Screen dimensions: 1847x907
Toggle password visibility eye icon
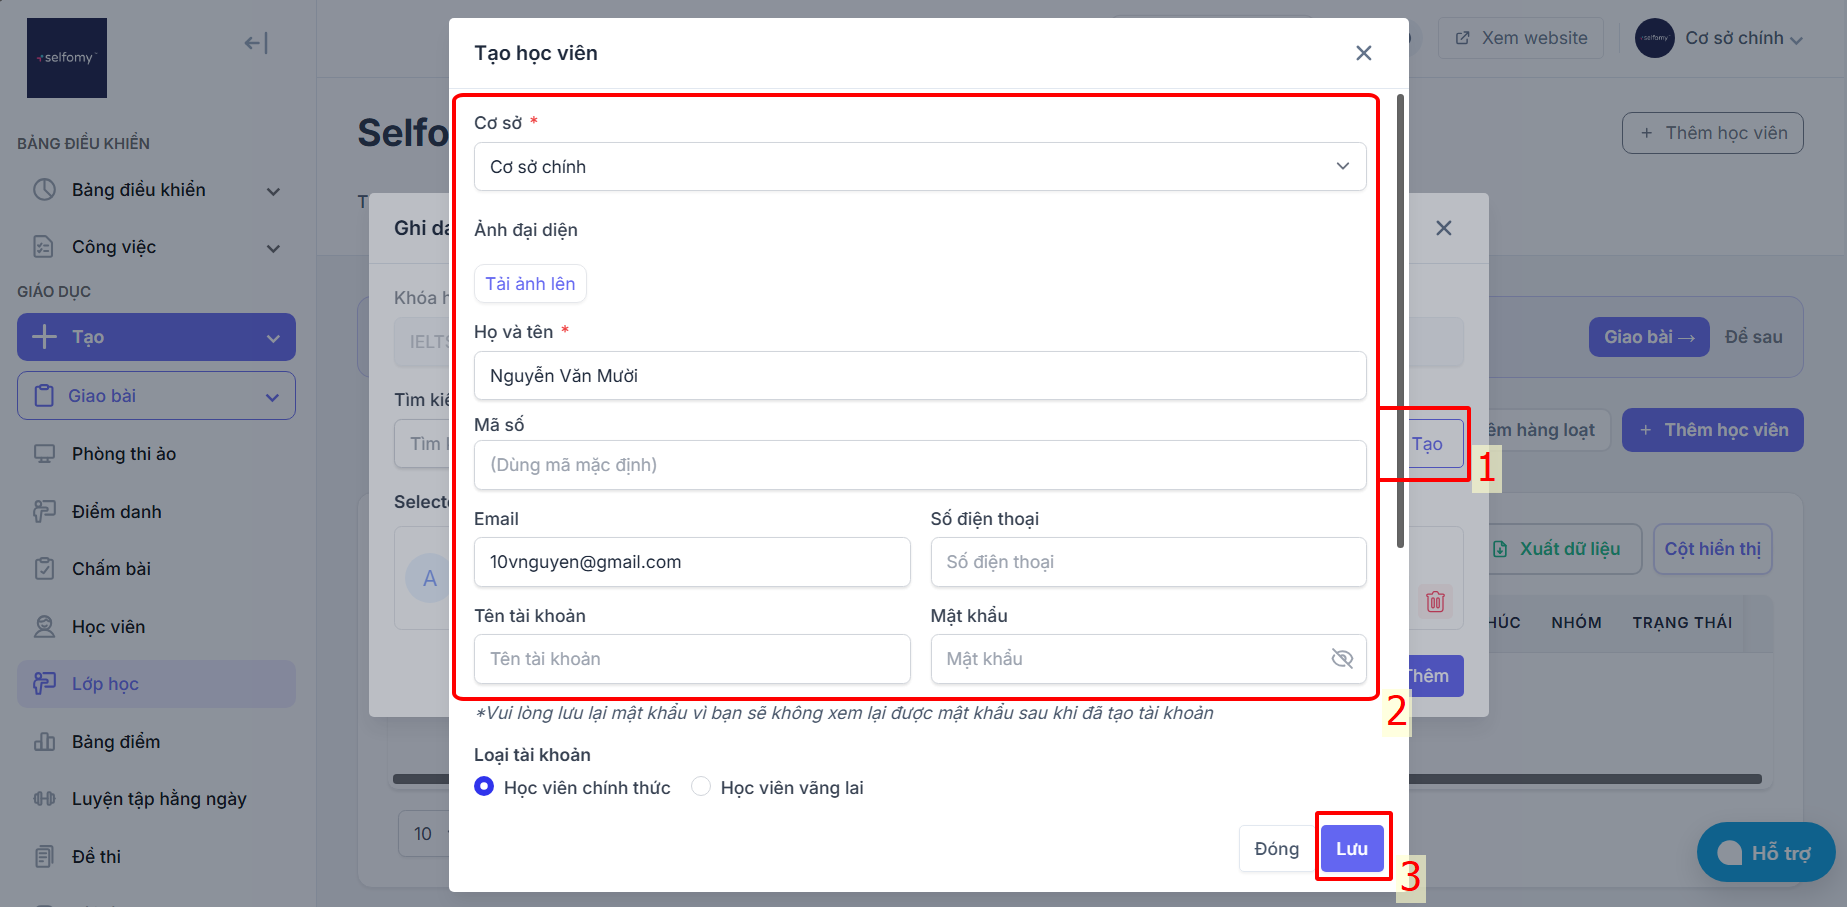1342,658
